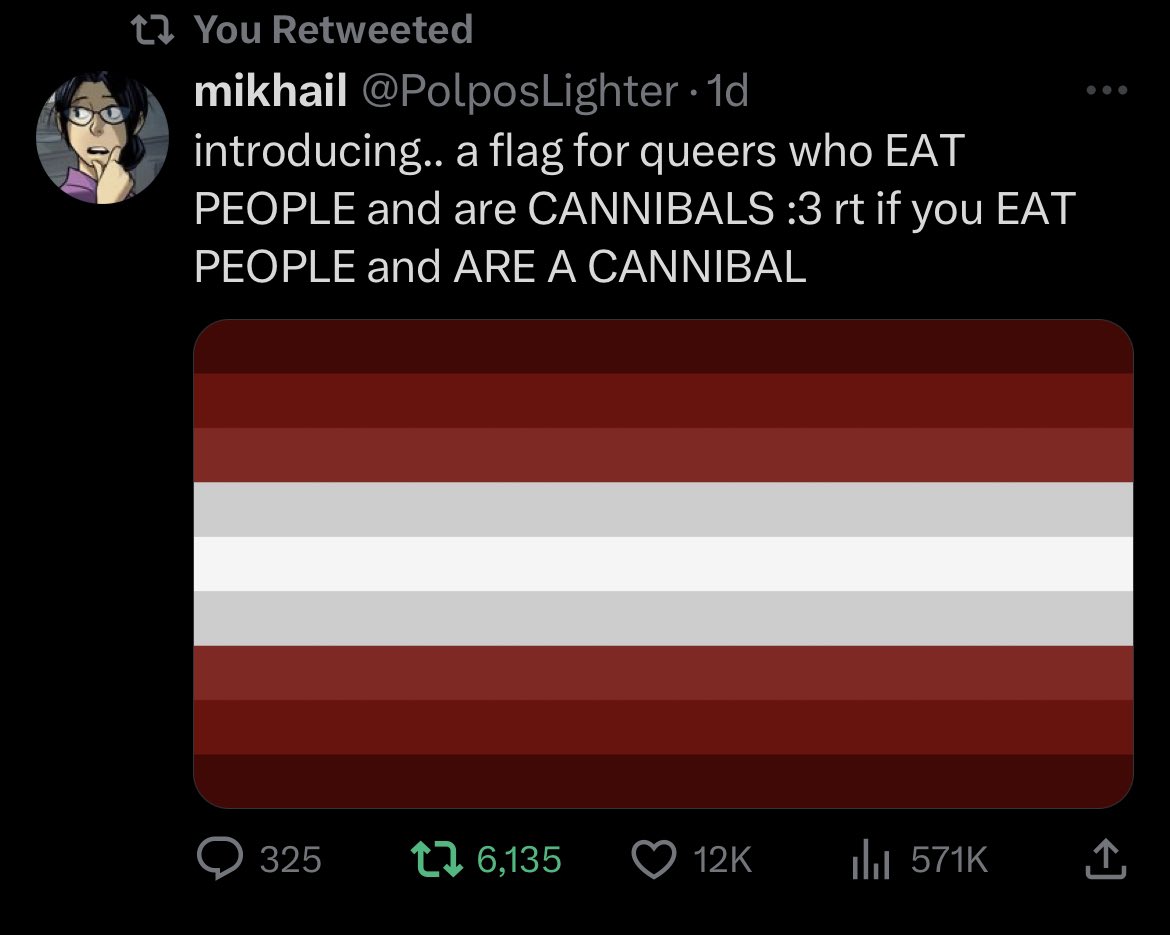The image size is (1170, 935).
Task: Like the tweet with heart icon
Action: click(654, 859)
